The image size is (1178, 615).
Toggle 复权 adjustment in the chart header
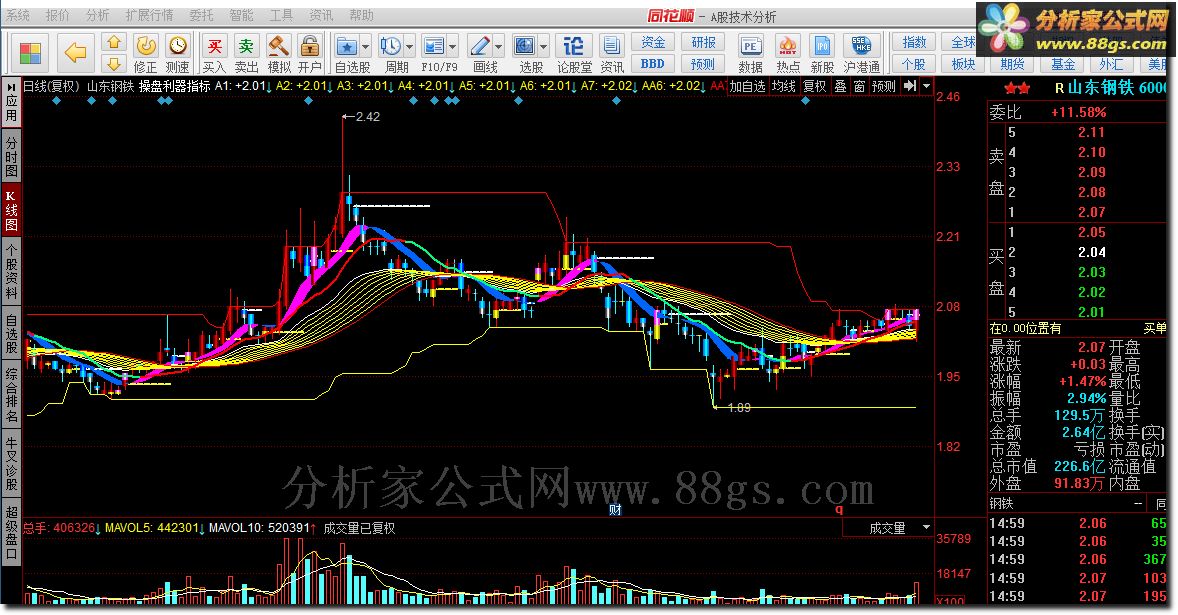tap(814, 86)
